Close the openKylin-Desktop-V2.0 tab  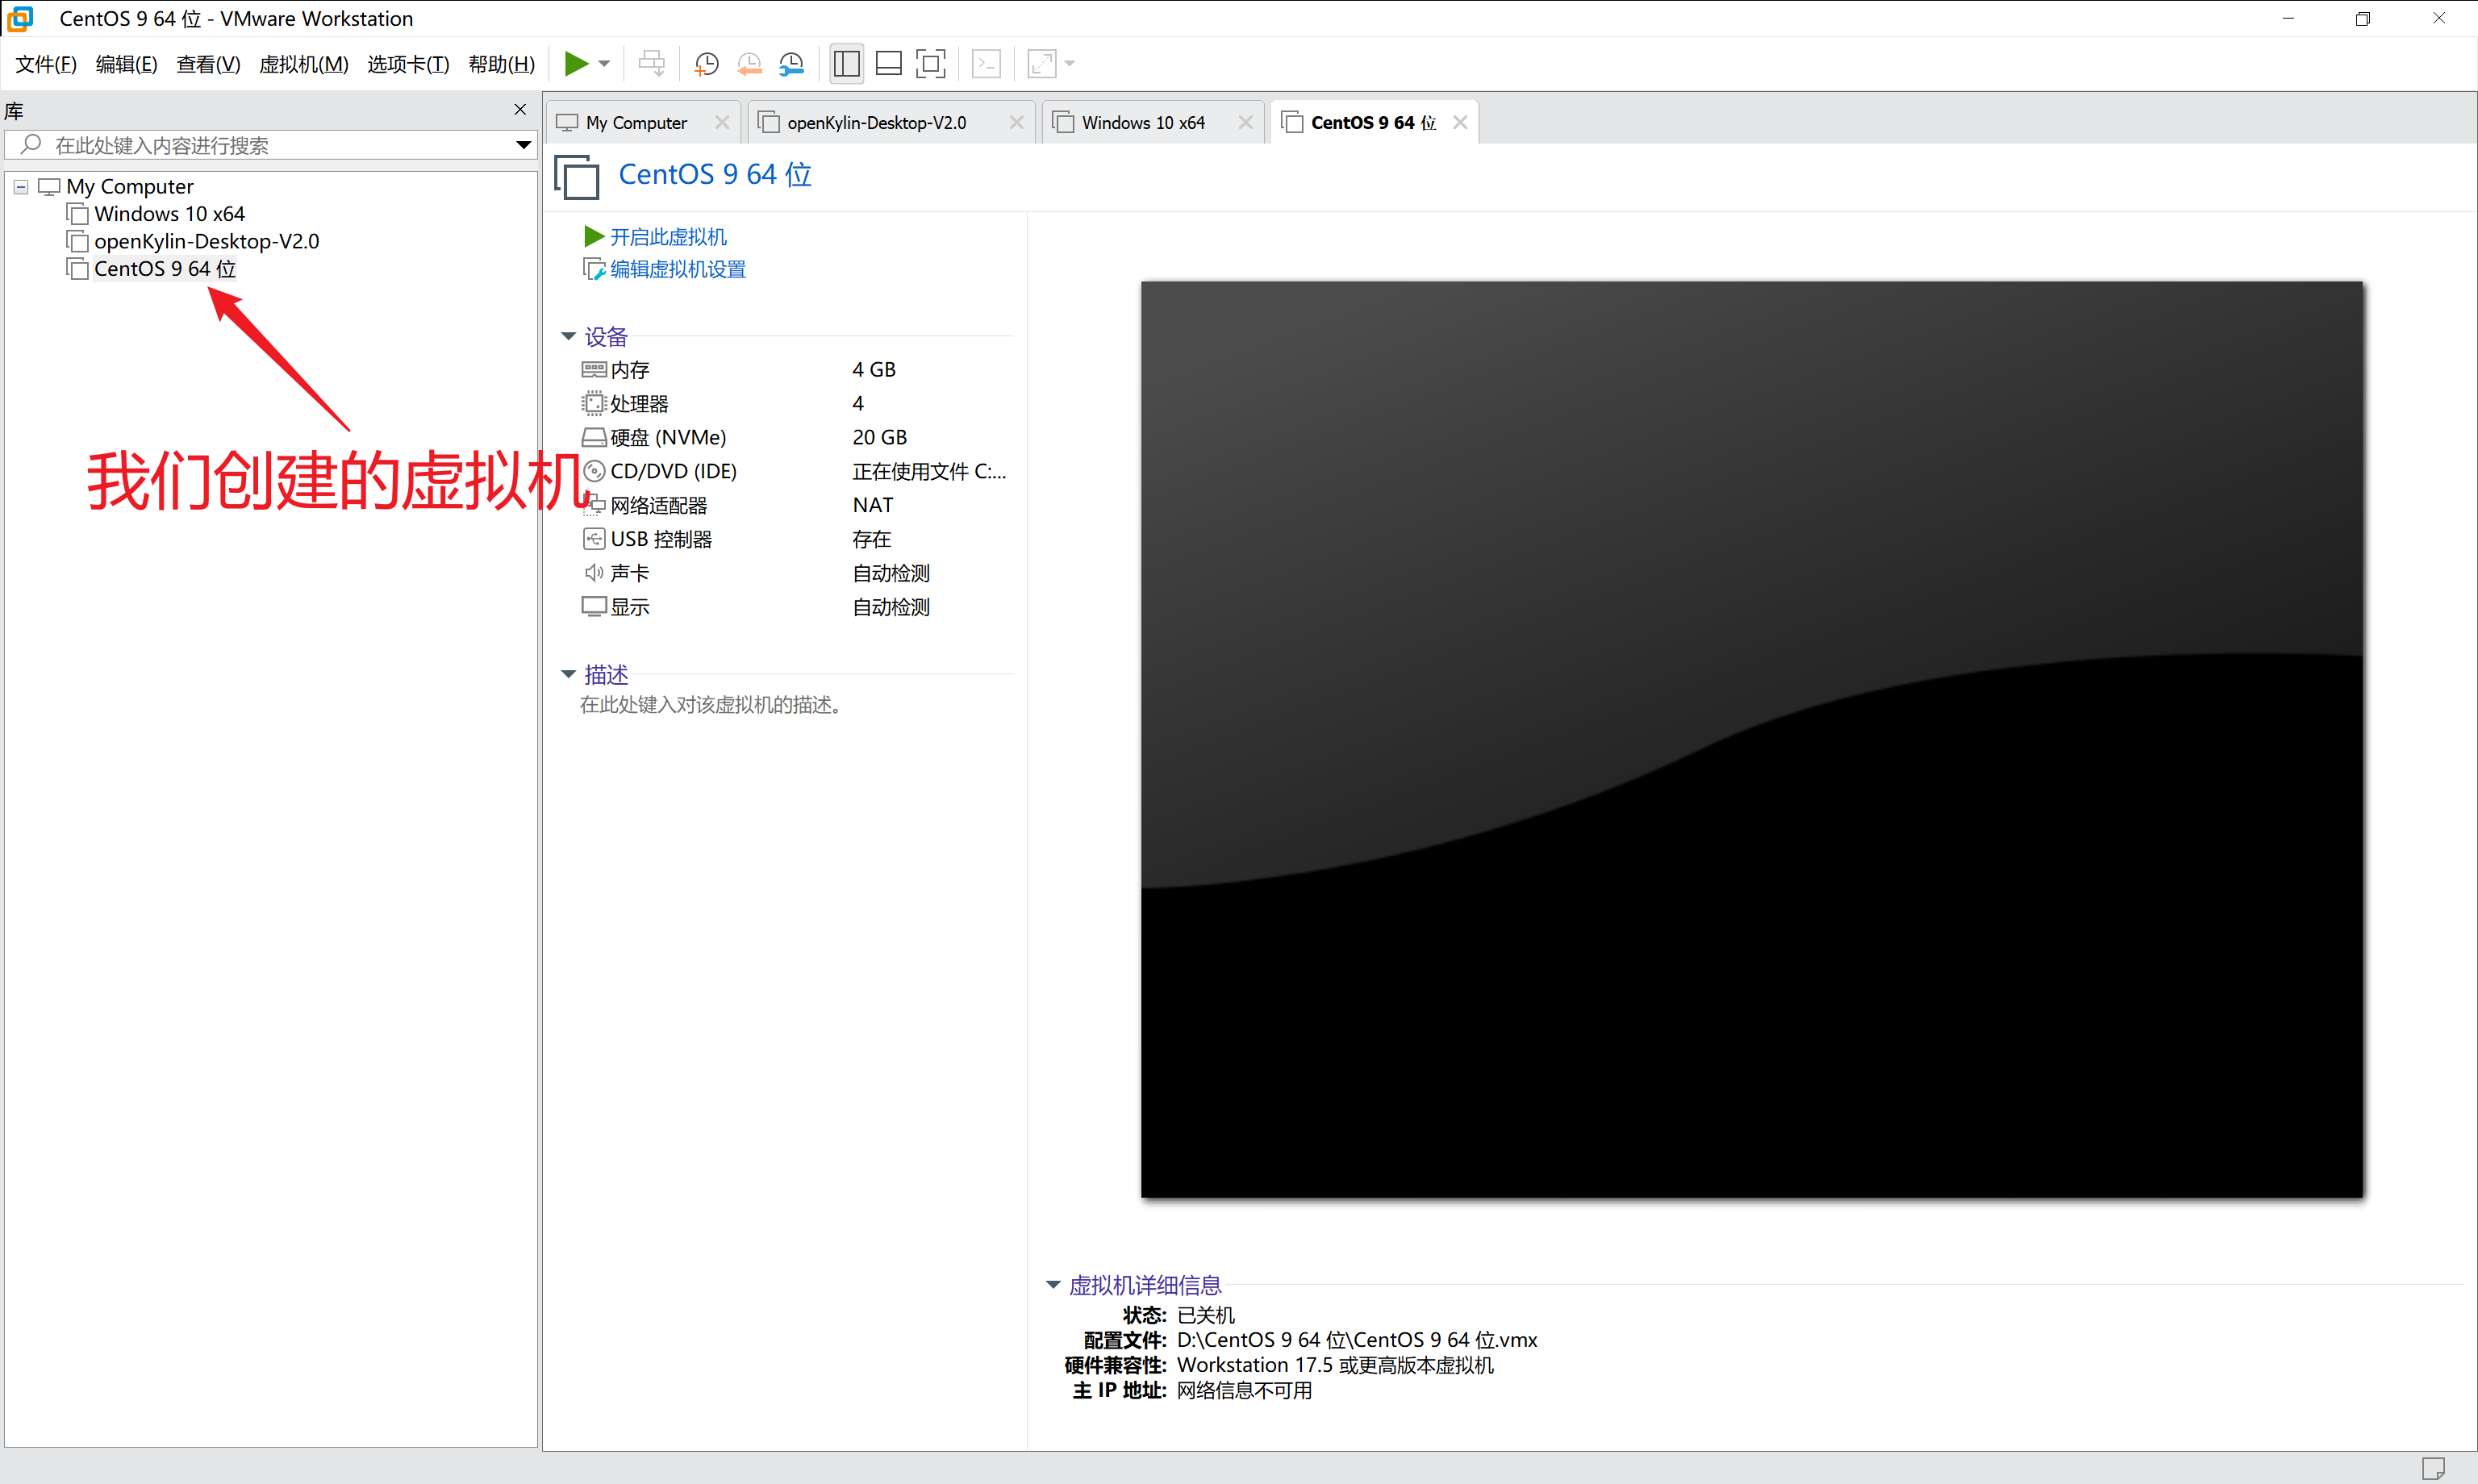(1016, 122)
